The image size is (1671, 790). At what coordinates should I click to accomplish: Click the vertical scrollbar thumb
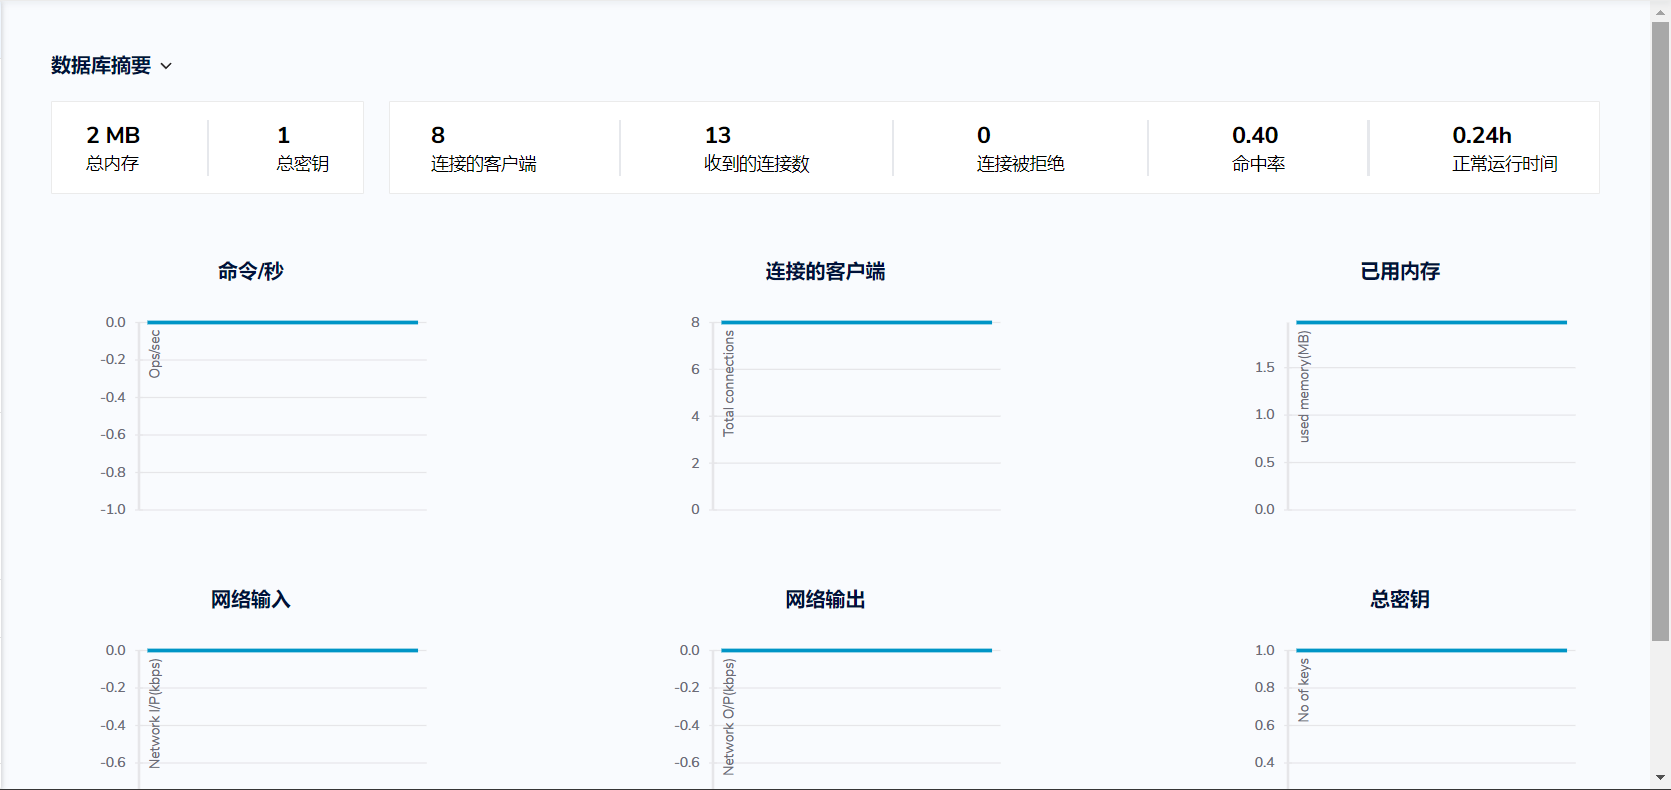point(1661,330)
